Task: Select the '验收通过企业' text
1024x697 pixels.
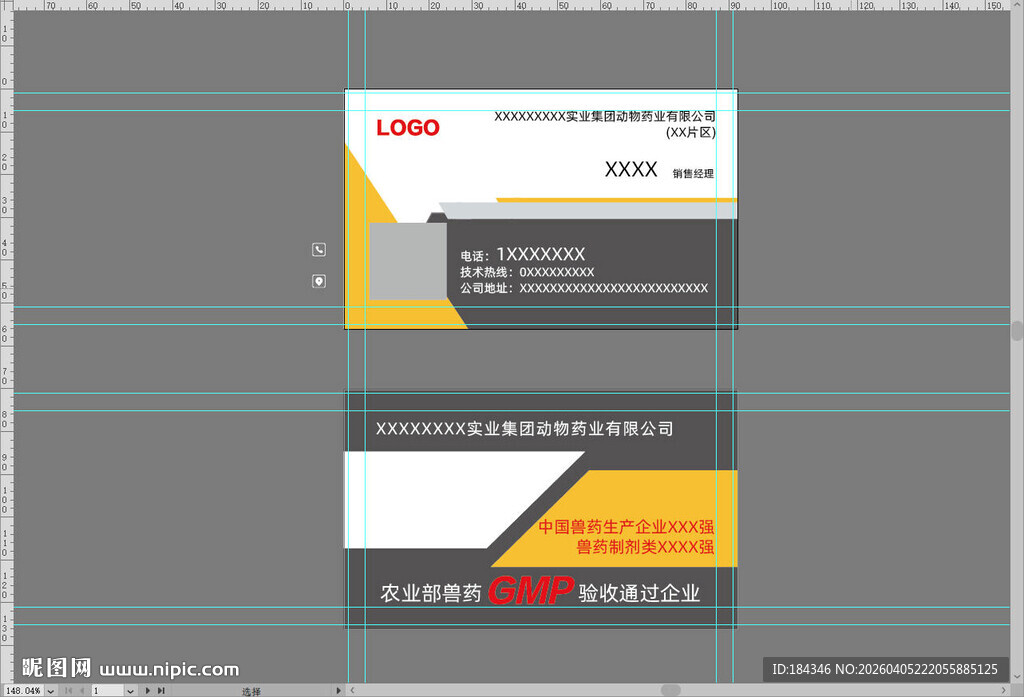Action: [639, 593]
